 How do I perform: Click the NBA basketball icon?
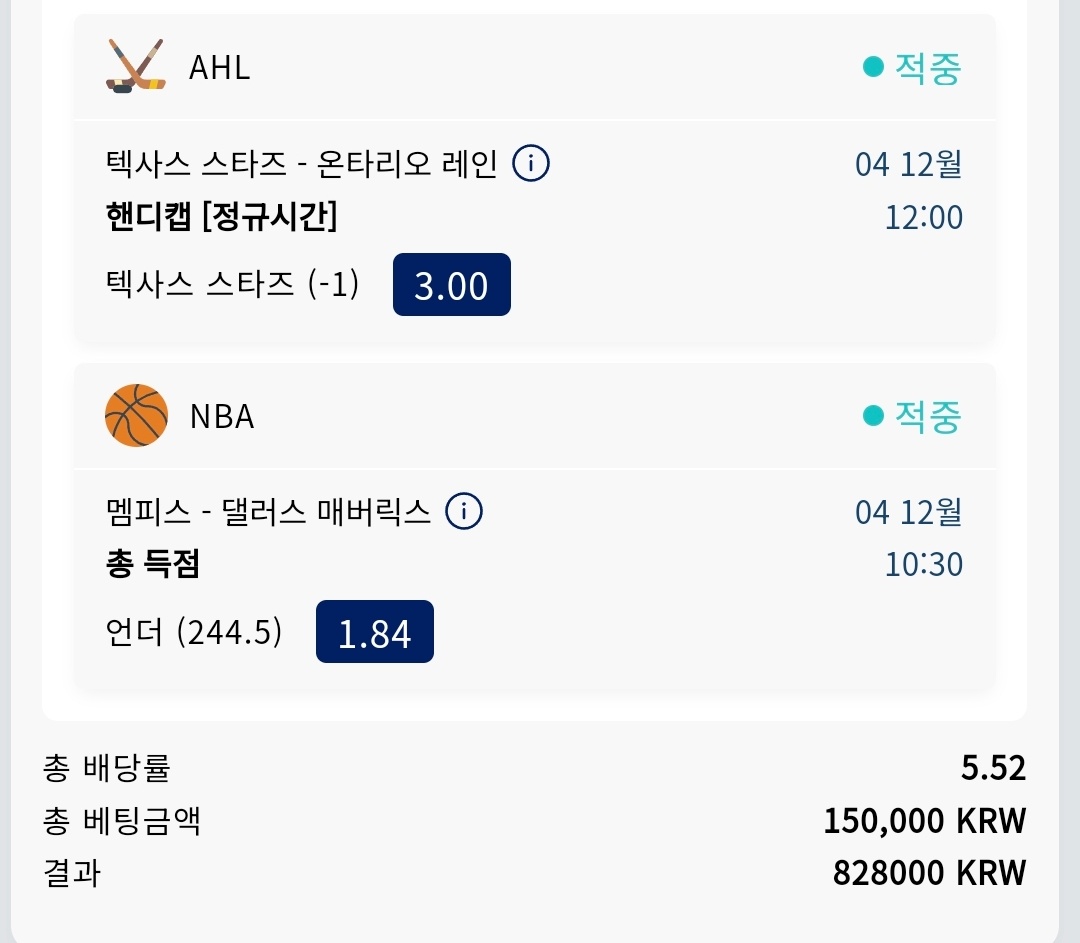pos(136,415)
